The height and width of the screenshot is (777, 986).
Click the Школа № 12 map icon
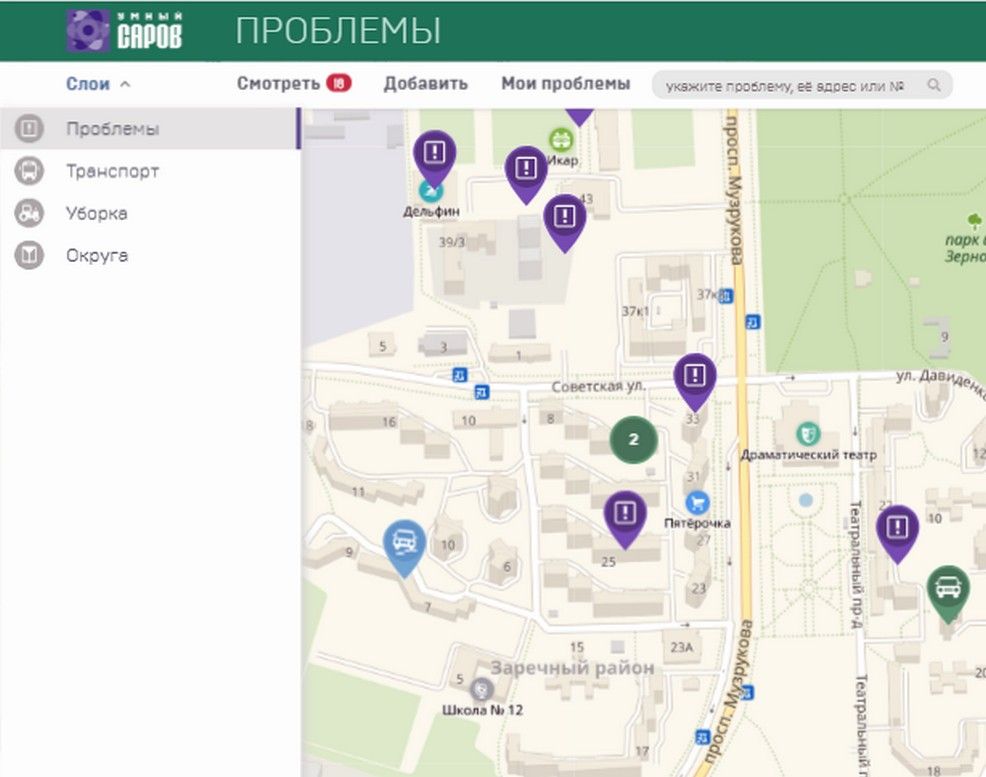tap(482, 689)
